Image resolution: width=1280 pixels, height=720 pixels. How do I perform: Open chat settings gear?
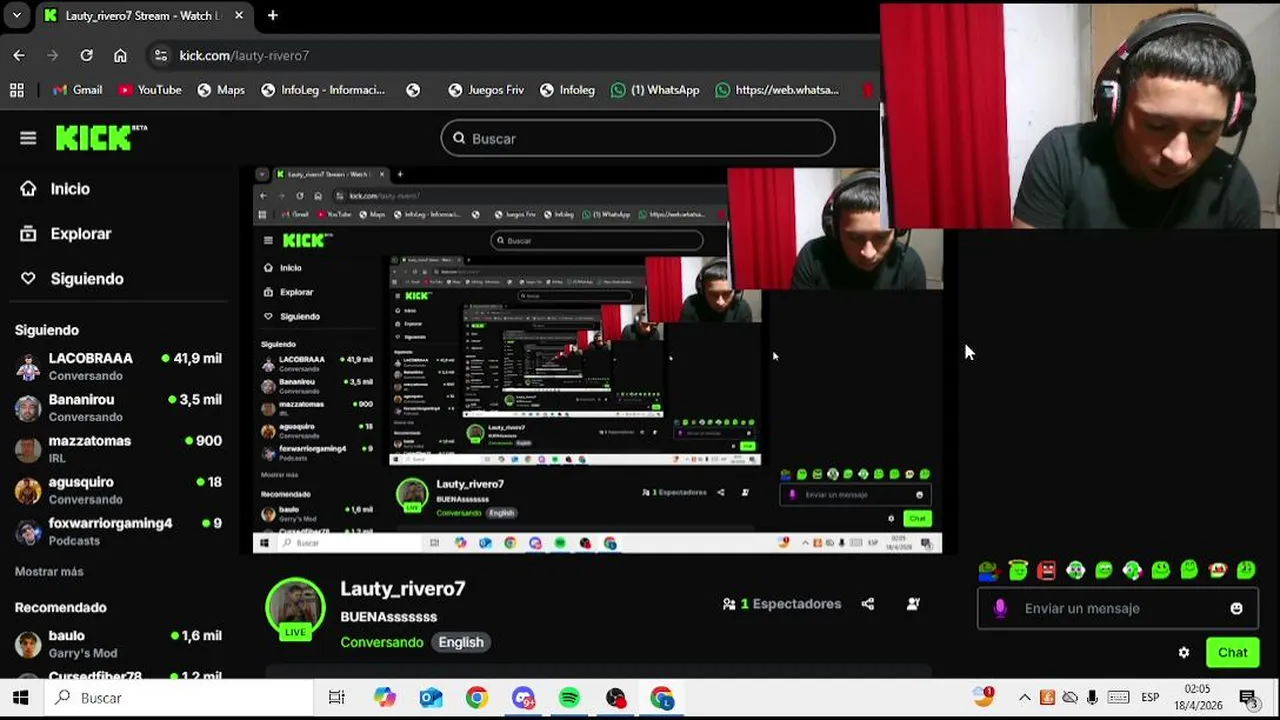(x=1184, y=652)
